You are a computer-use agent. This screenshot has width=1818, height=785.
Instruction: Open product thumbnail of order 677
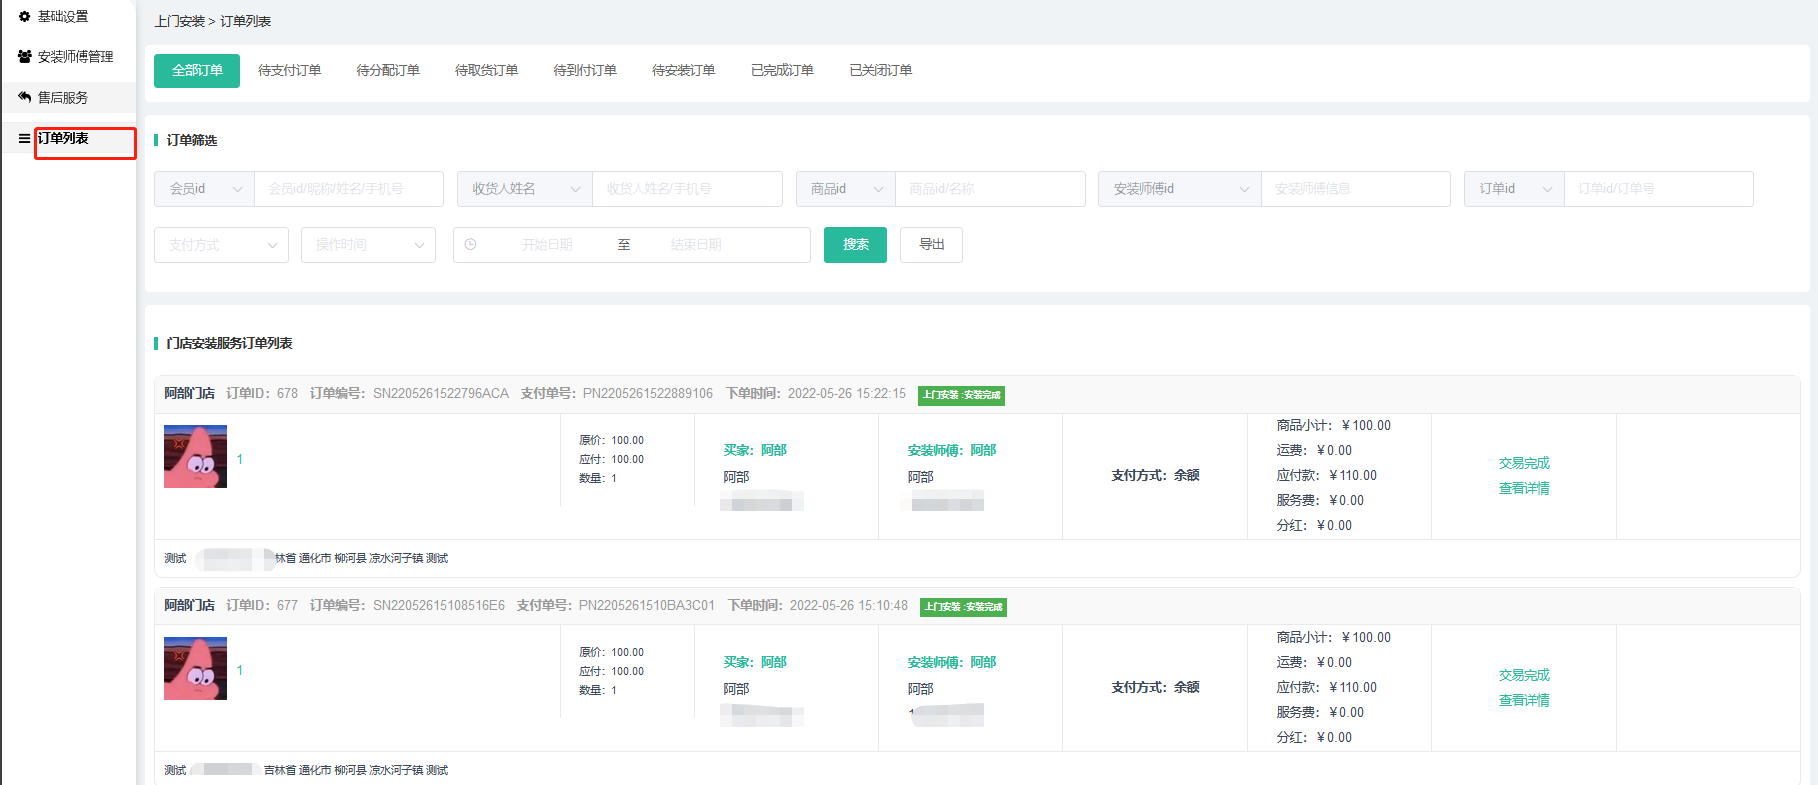[x=195, y=669]
